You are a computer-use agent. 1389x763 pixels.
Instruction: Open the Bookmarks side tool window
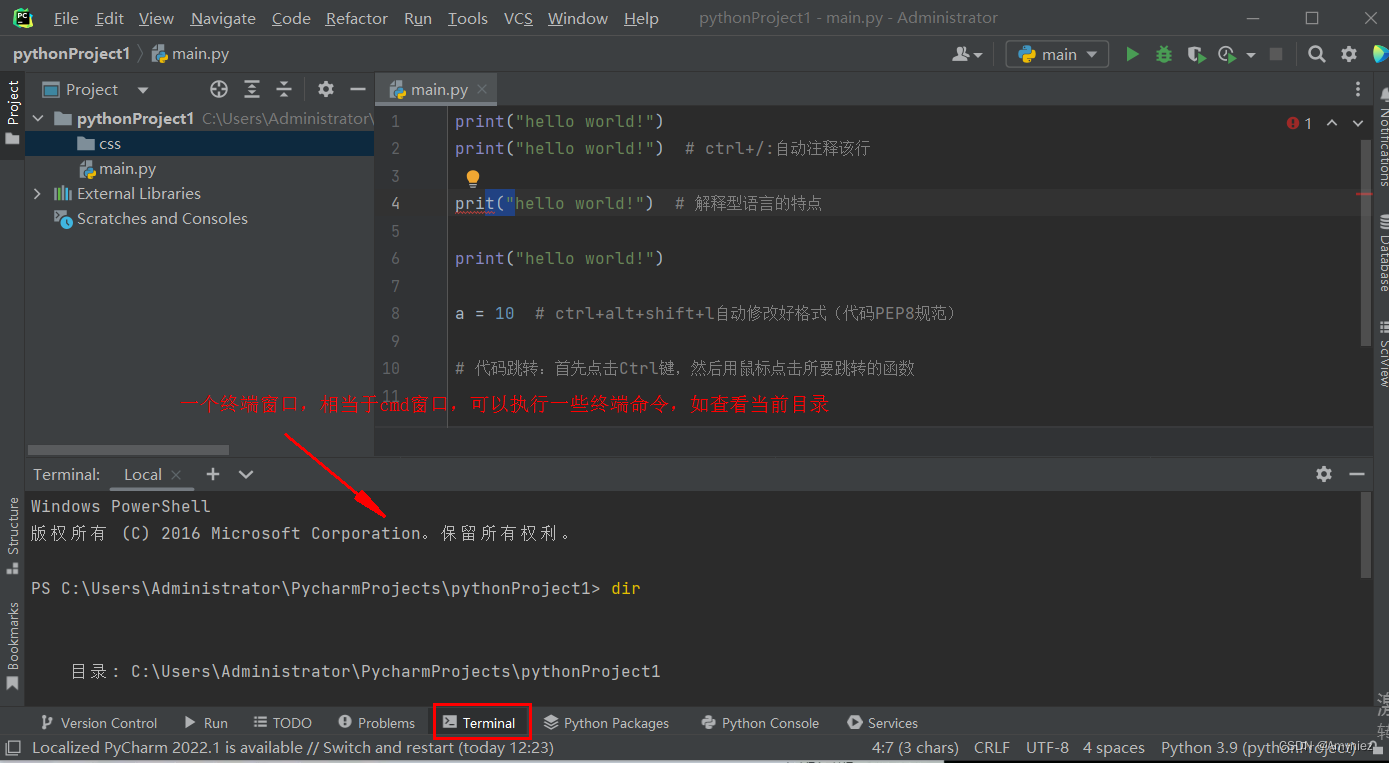[13, 645]
